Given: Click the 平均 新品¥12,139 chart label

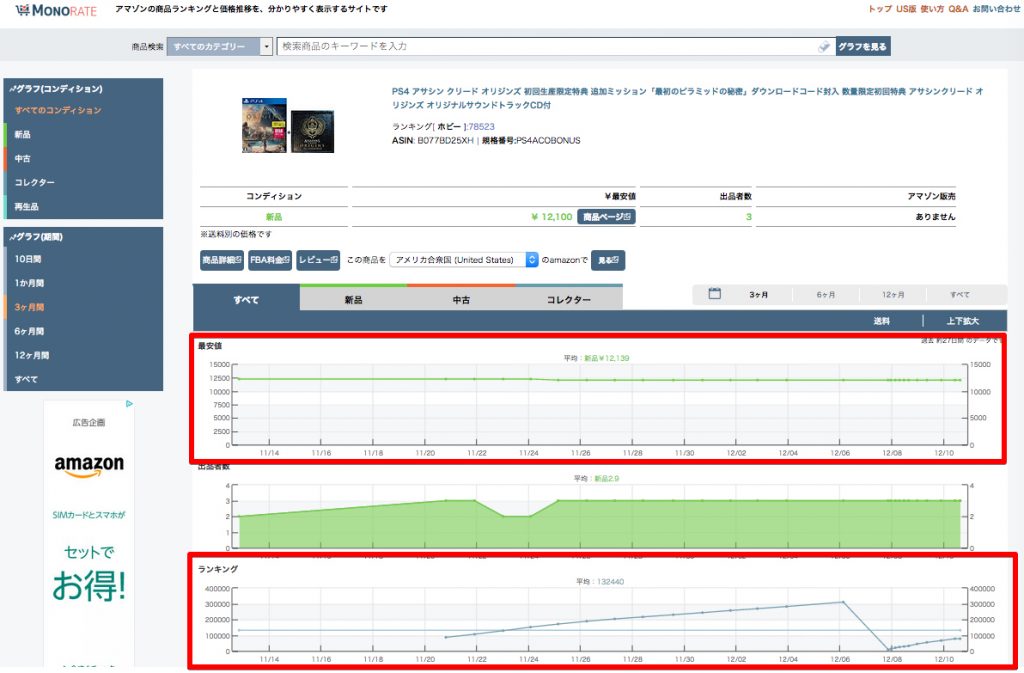Looking at the screenshot, I should (596, 358).
